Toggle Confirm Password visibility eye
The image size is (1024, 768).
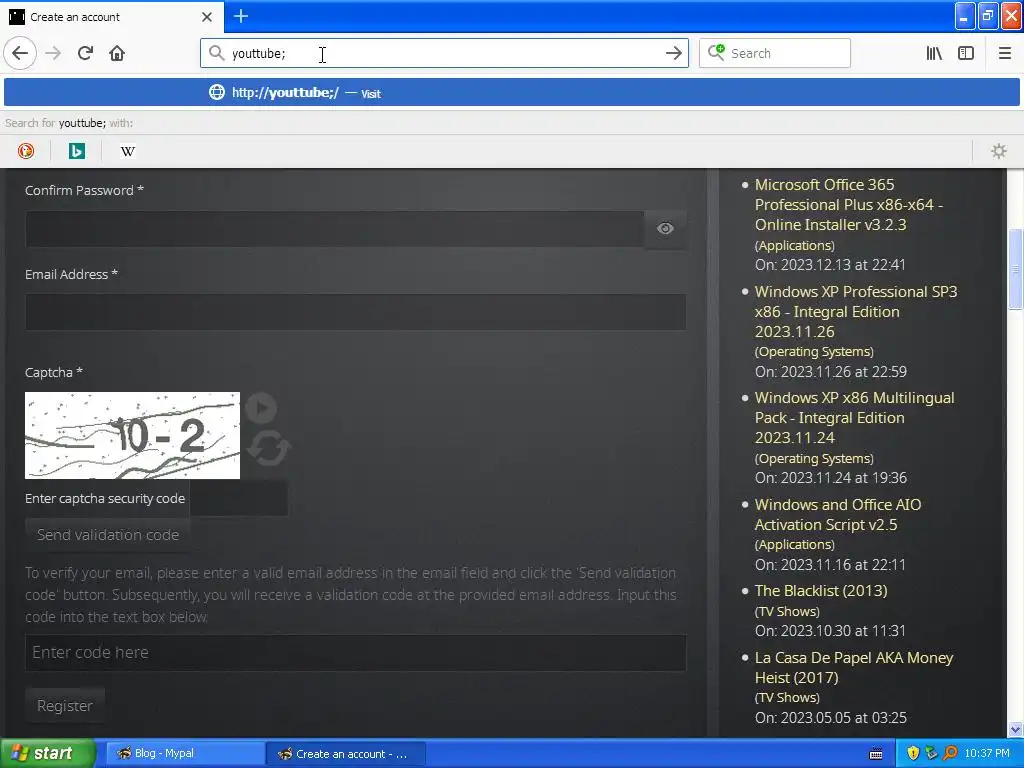(x=665, y=229)
